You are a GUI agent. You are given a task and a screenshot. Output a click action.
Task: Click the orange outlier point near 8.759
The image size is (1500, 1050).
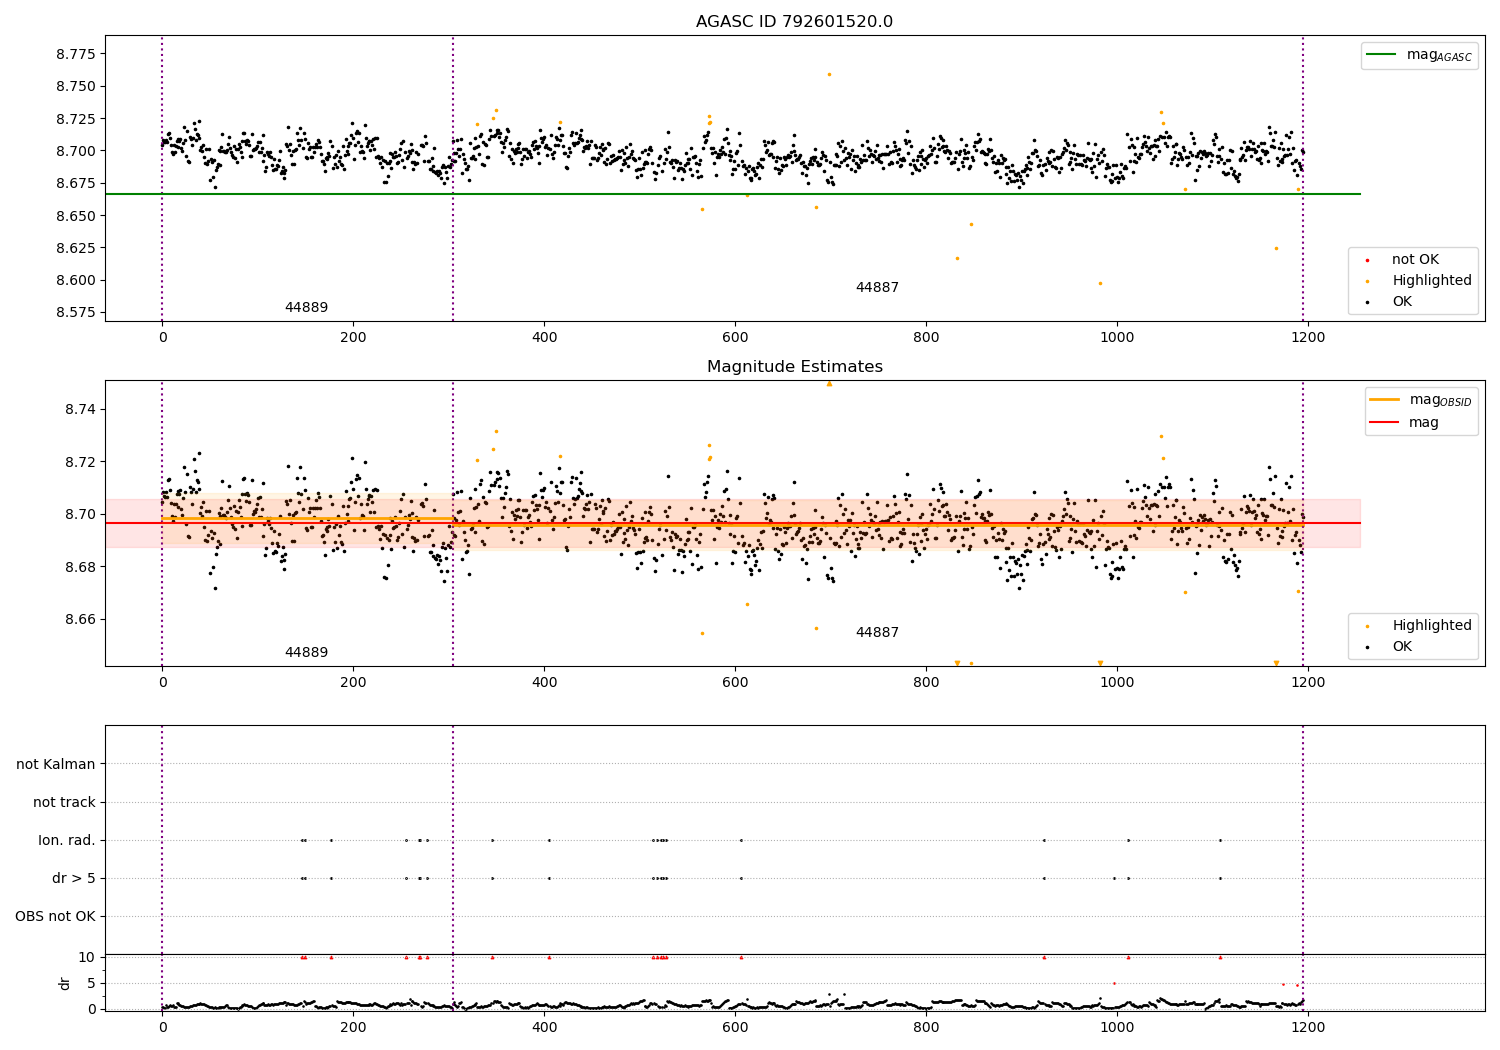(x=829, y=74)
